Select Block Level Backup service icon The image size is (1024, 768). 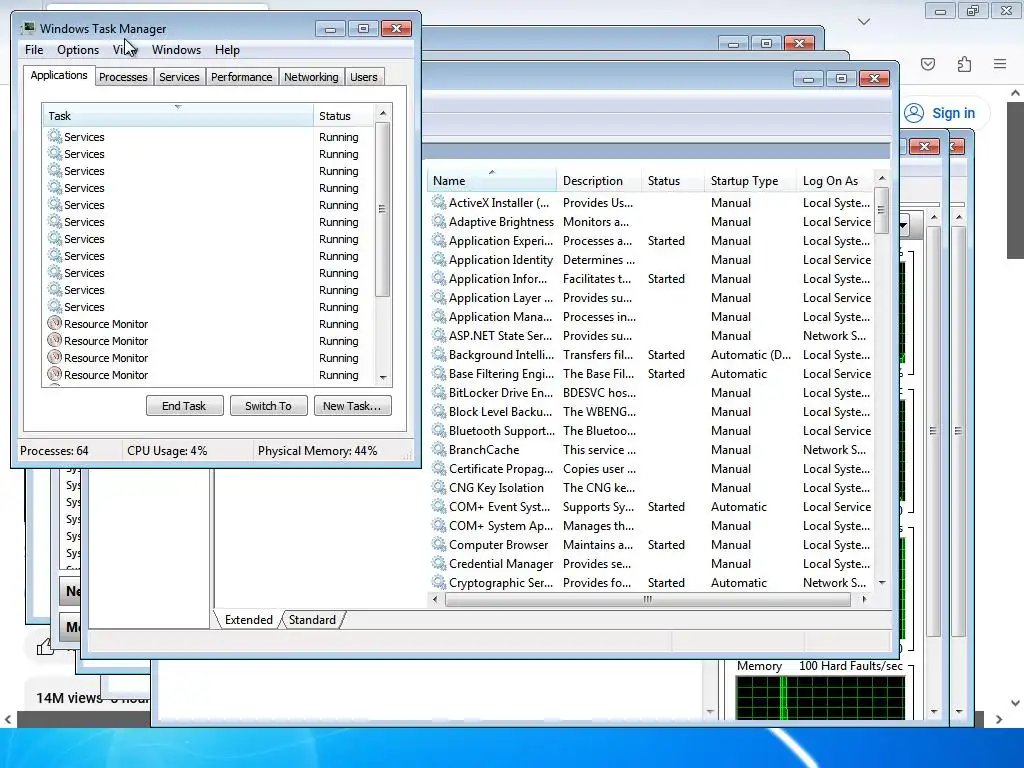pos(439,411)
